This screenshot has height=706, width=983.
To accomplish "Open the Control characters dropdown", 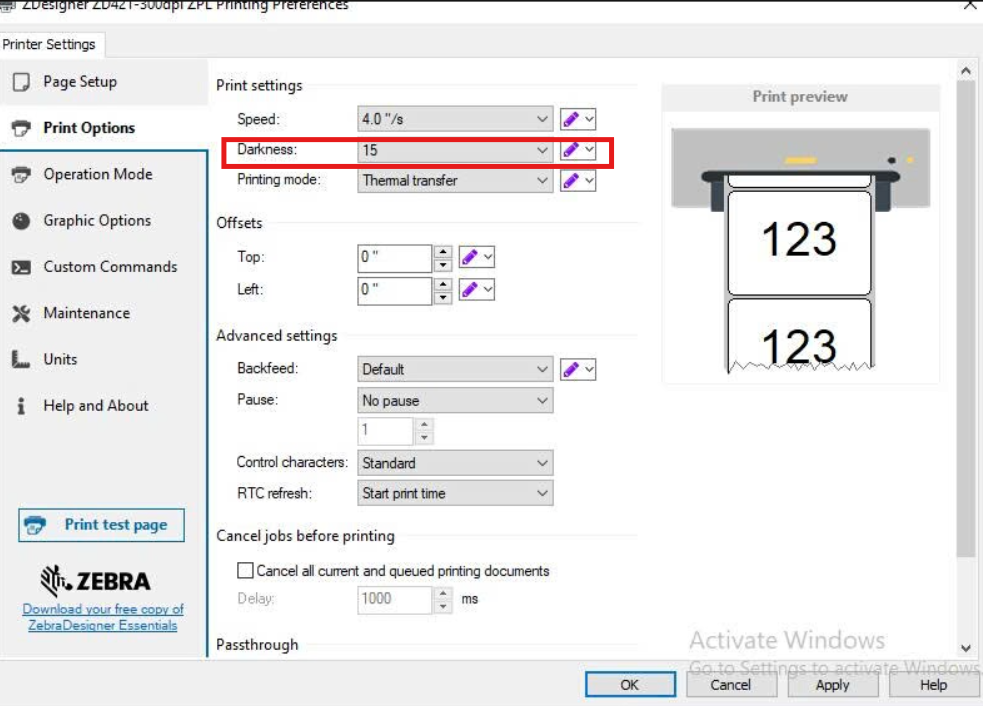I will pos(455,463).
